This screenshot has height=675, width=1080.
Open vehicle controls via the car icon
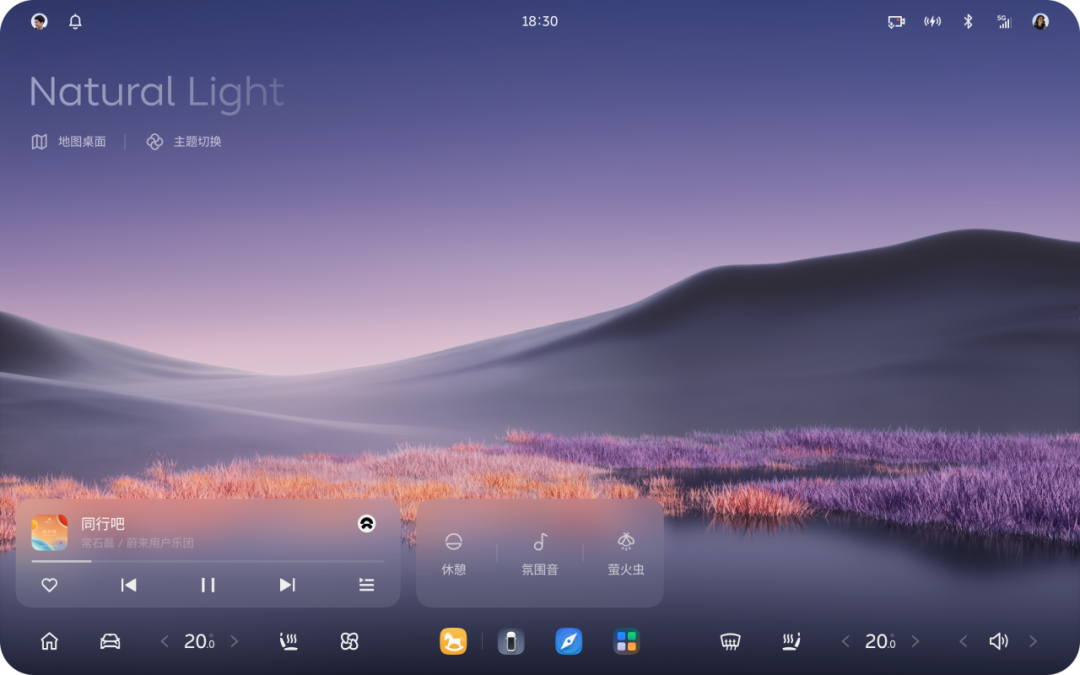[110, 641]
